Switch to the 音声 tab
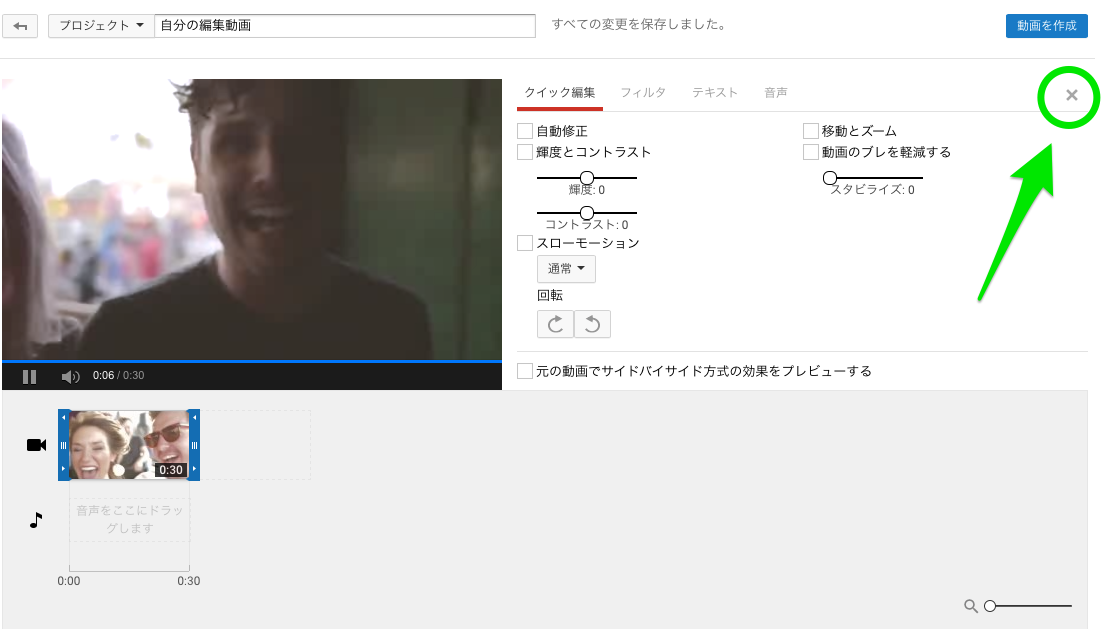This screenshot has width=1101, height=629. tap(776, 93)
